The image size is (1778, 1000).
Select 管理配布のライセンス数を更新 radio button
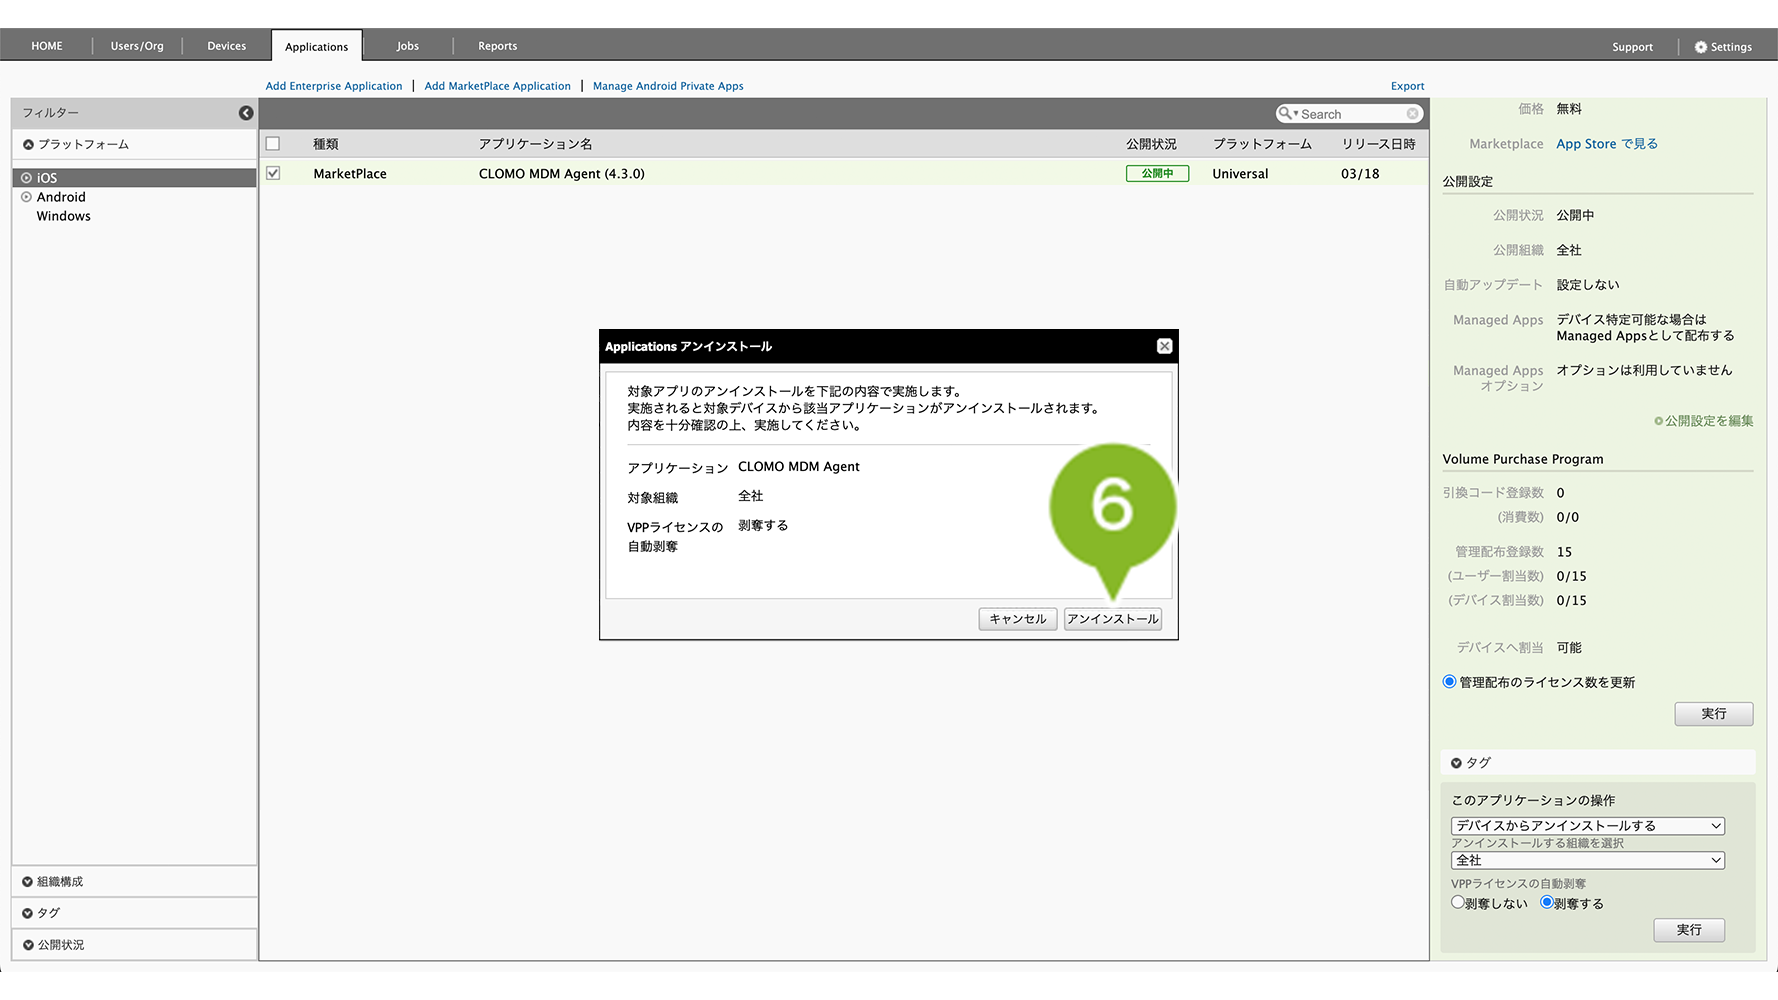(x=1449, y=682)
